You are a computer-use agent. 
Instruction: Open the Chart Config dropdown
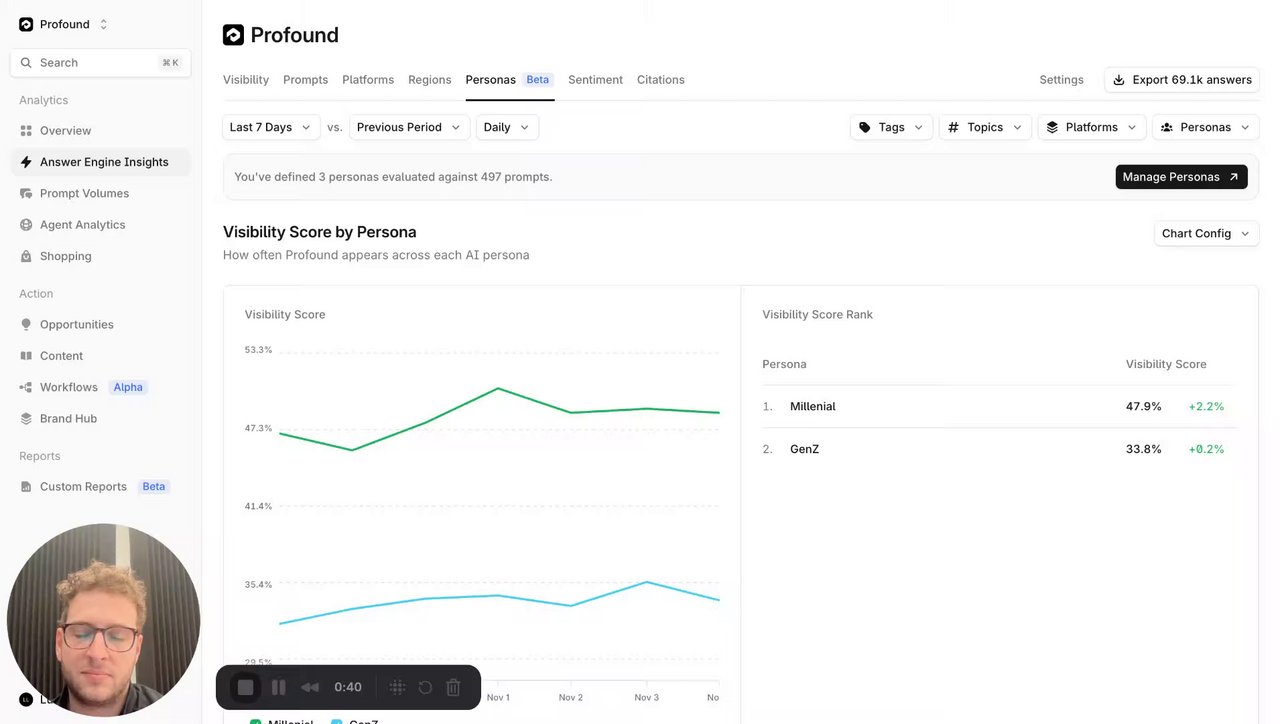pyautogui.click(x=1206, y=233)
